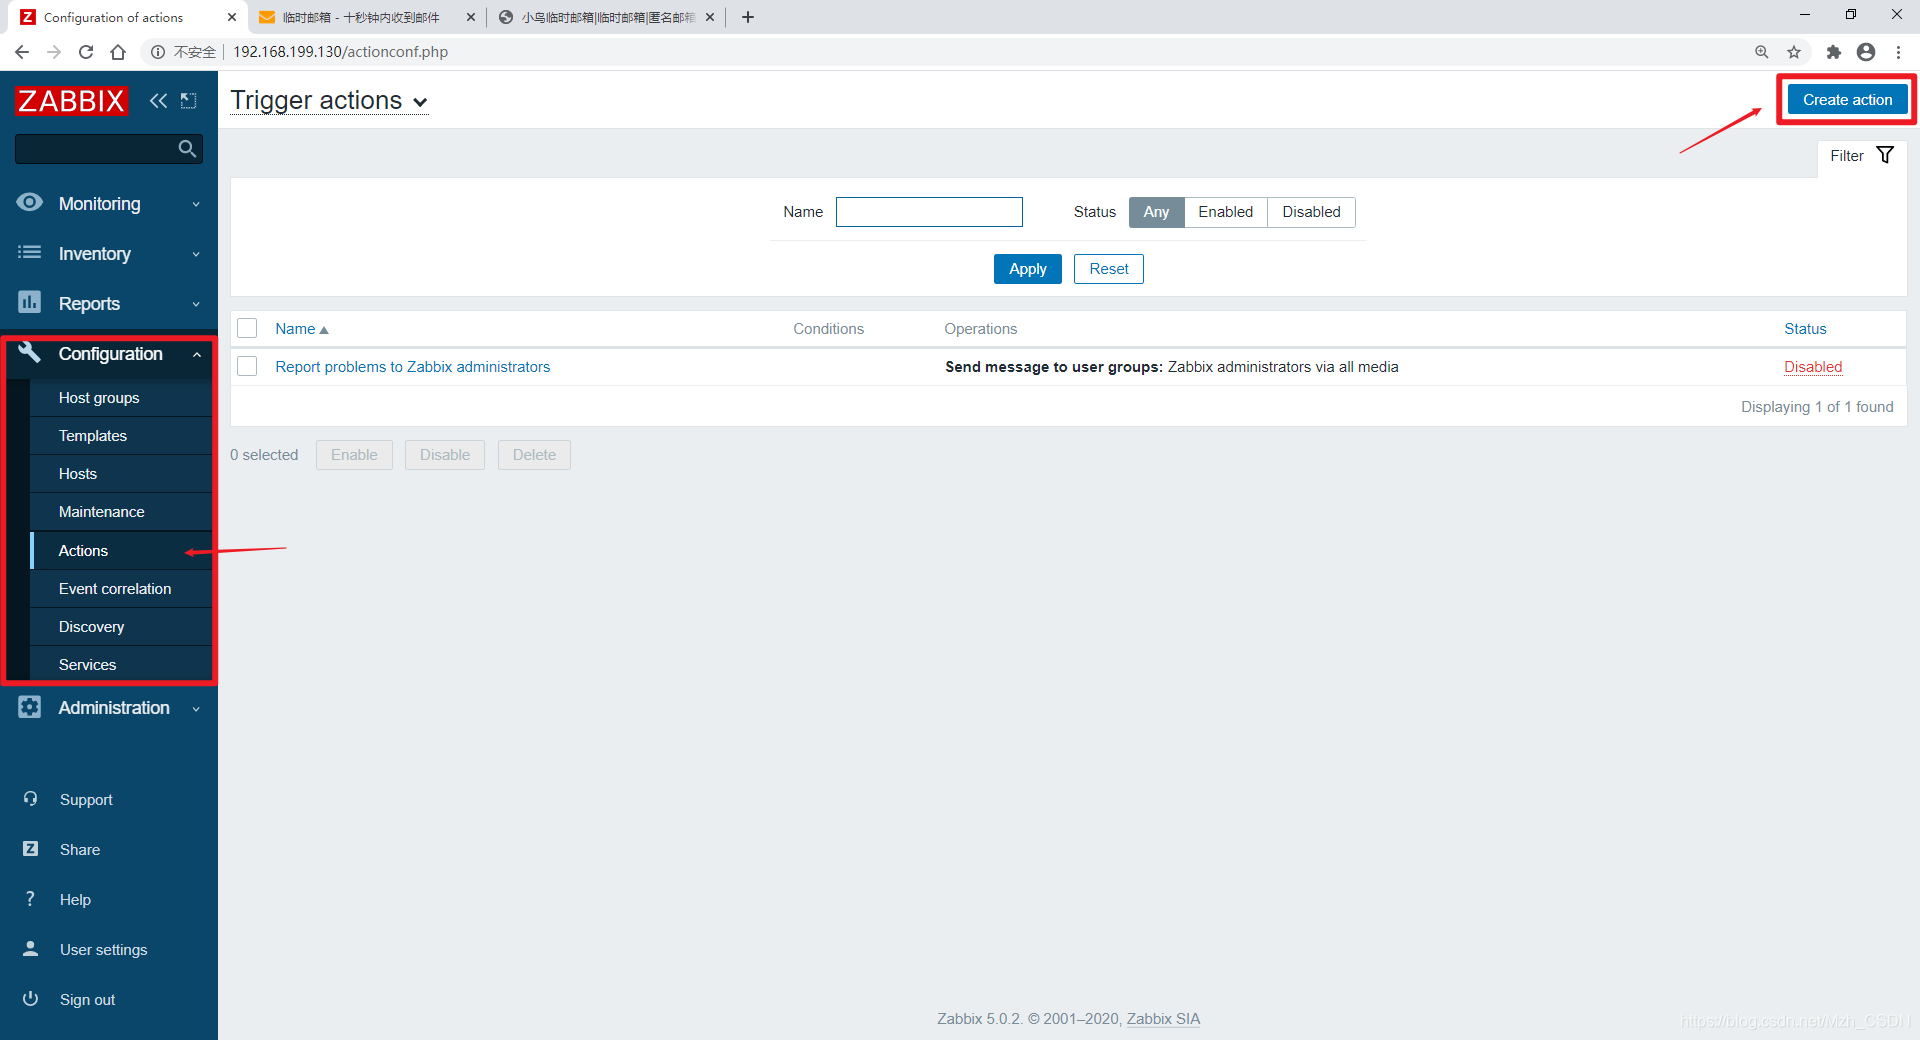Close the Configuration of actions tab

click(232, 17)
